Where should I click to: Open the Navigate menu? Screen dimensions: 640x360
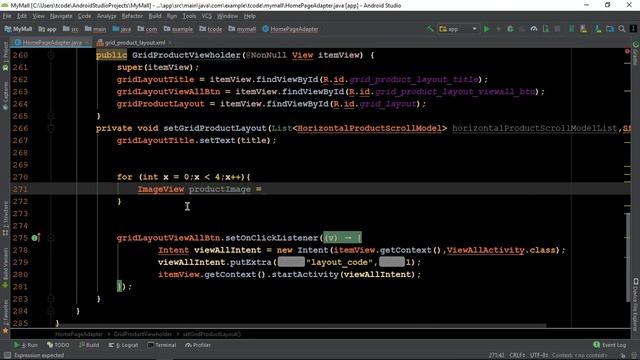click(61, 16)
